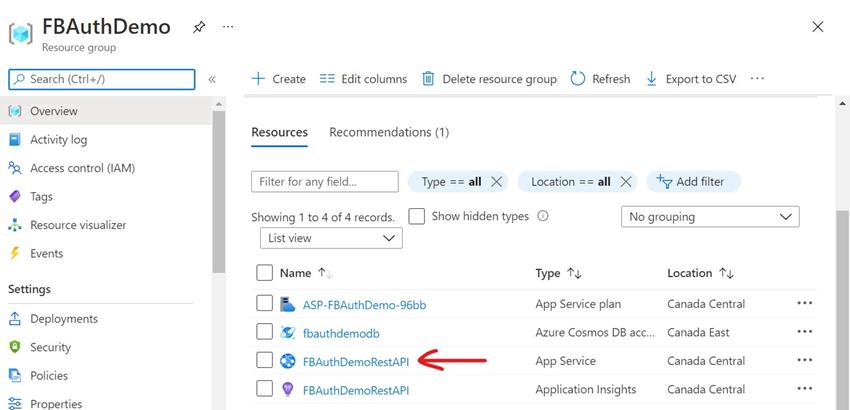Click the Azure Cosmos DB acc... type cell
850x410 pixels.
click(595, 332)
